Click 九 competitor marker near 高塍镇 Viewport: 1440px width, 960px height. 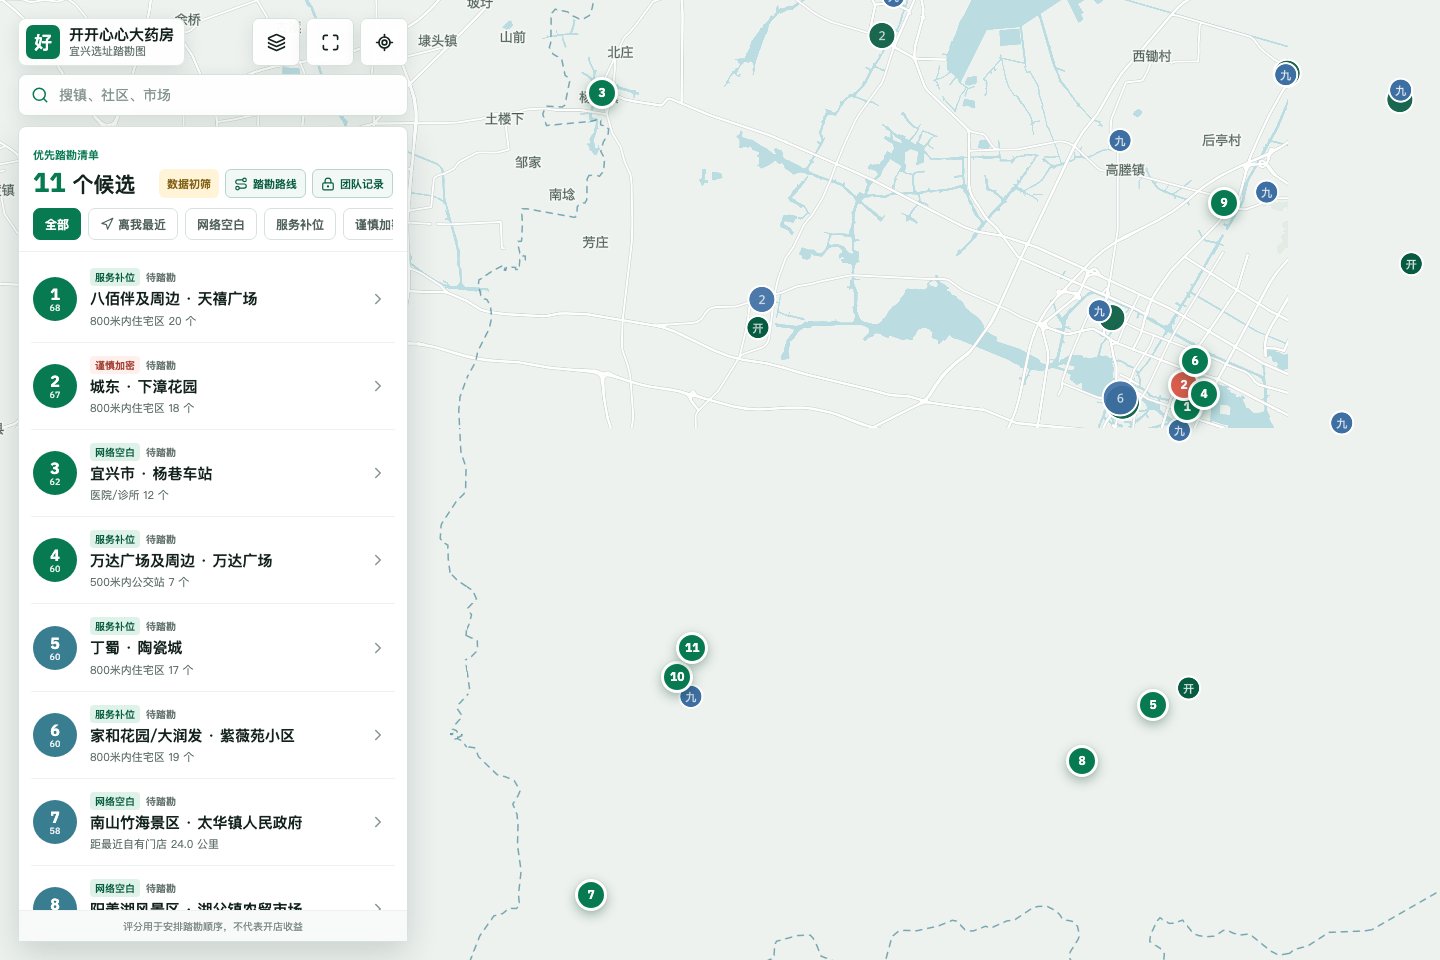[1120, 141]
